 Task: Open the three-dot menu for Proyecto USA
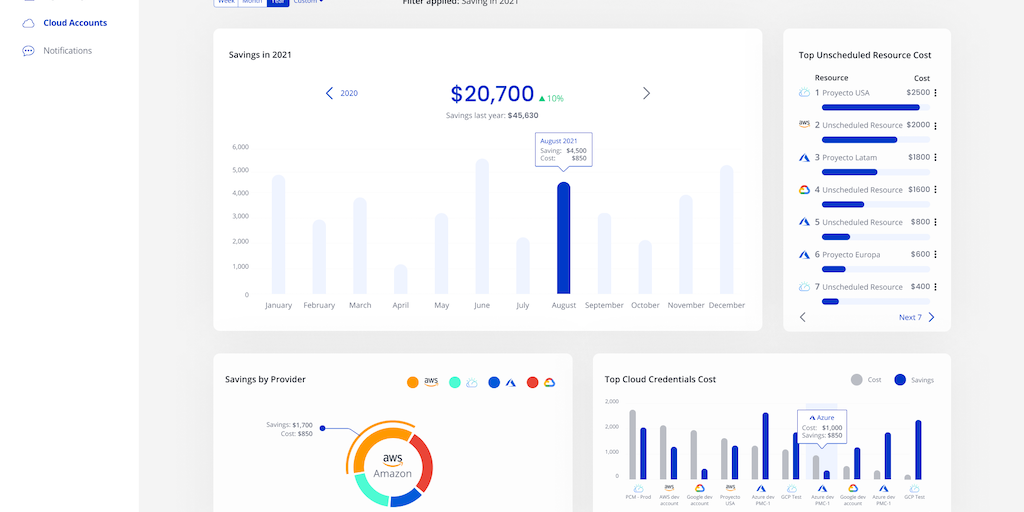pos(935,93)
